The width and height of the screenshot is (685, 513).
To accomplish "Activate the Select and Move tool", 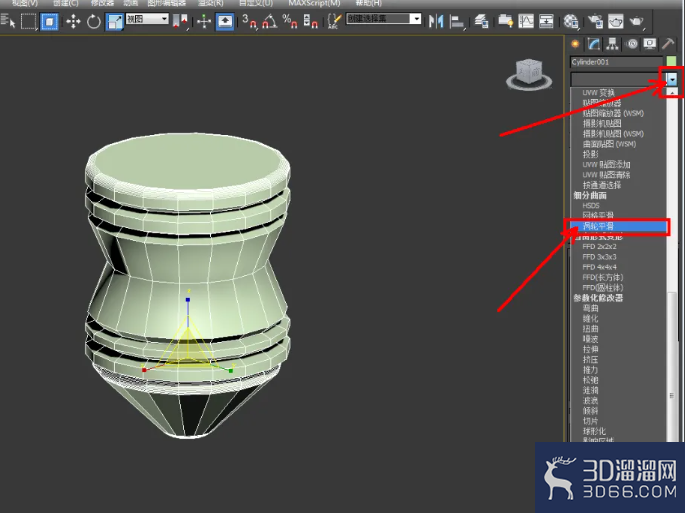I will point(73,21).
